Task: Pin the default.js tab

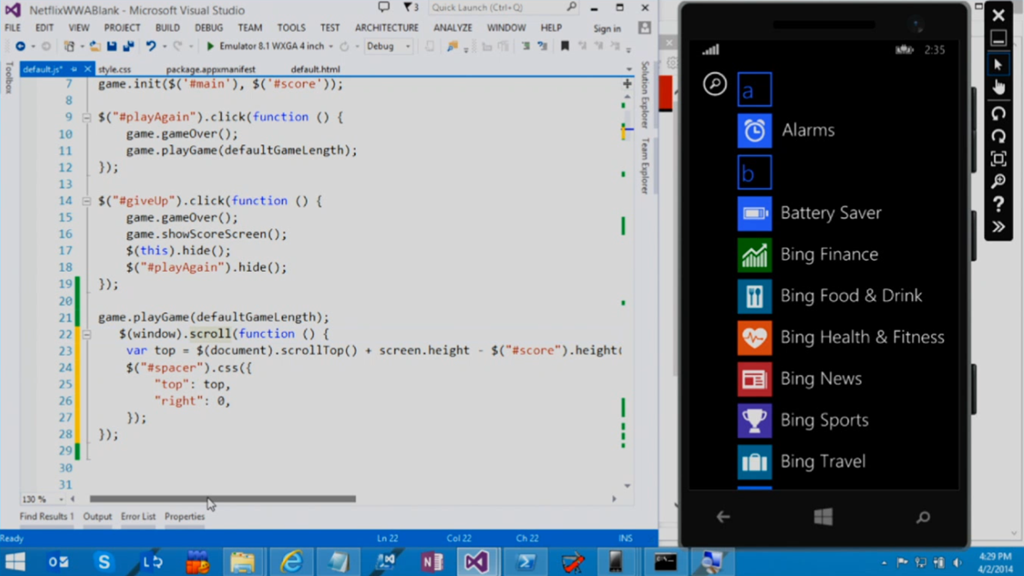Action: (x=74, y=69)
